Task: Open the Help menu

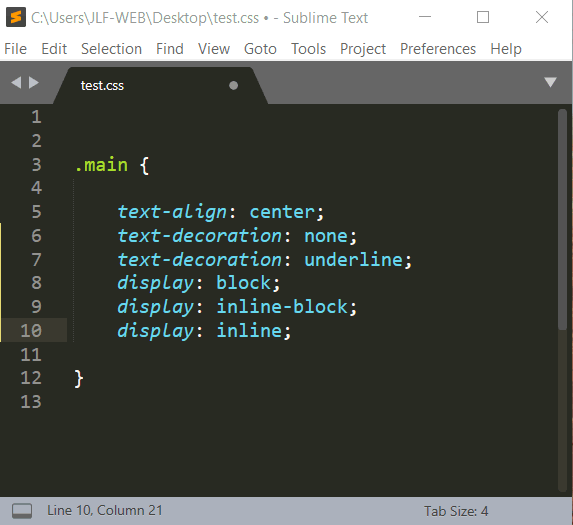Action: (506, 49)
